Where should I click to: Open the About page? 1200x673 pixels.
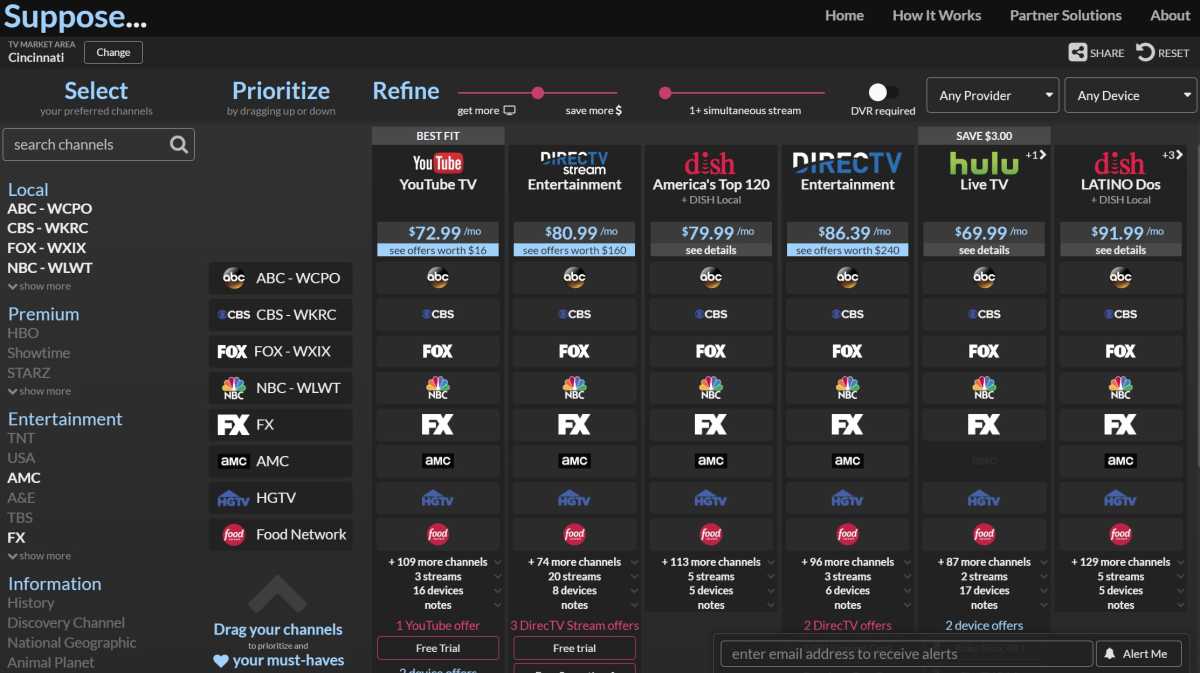pos(1170,16)
